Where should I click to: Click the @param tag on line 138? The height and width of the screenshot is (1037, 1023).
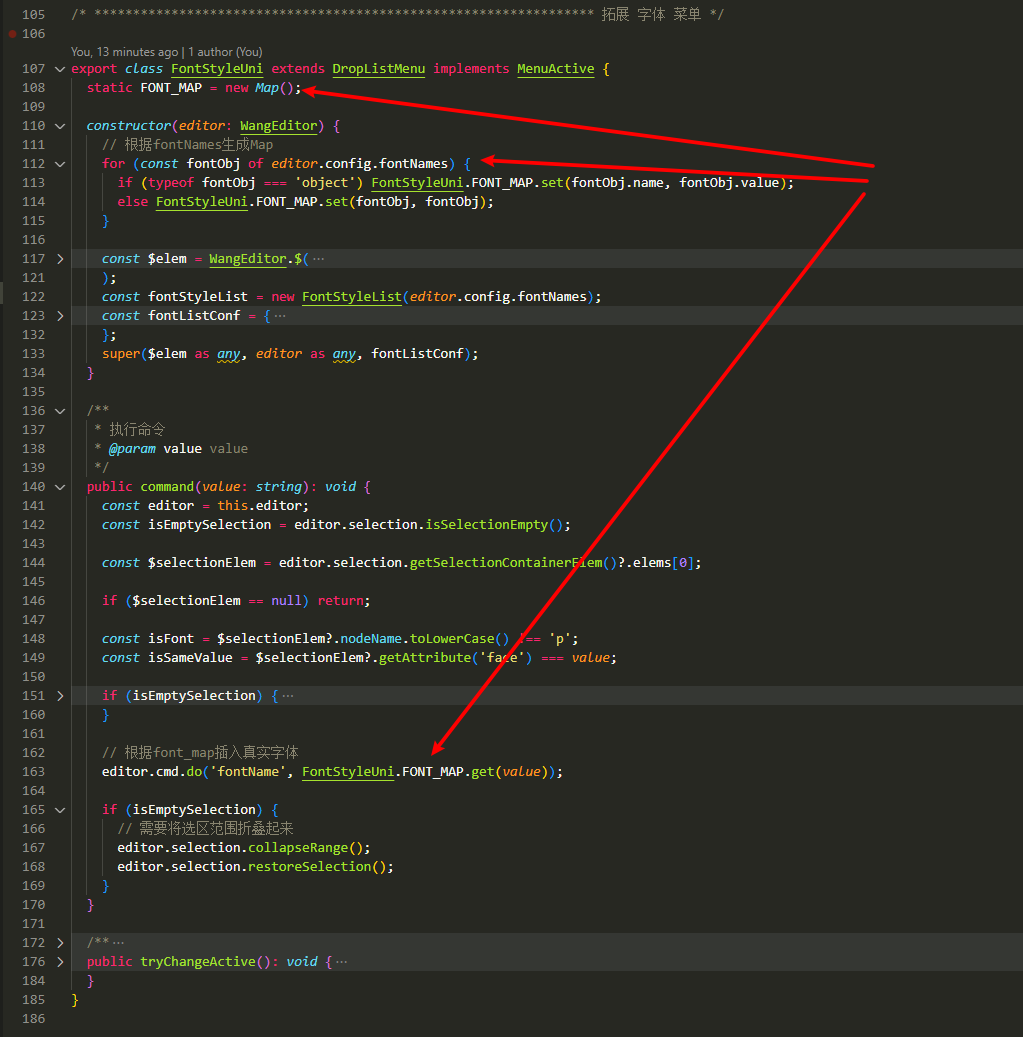coord(132,449)
